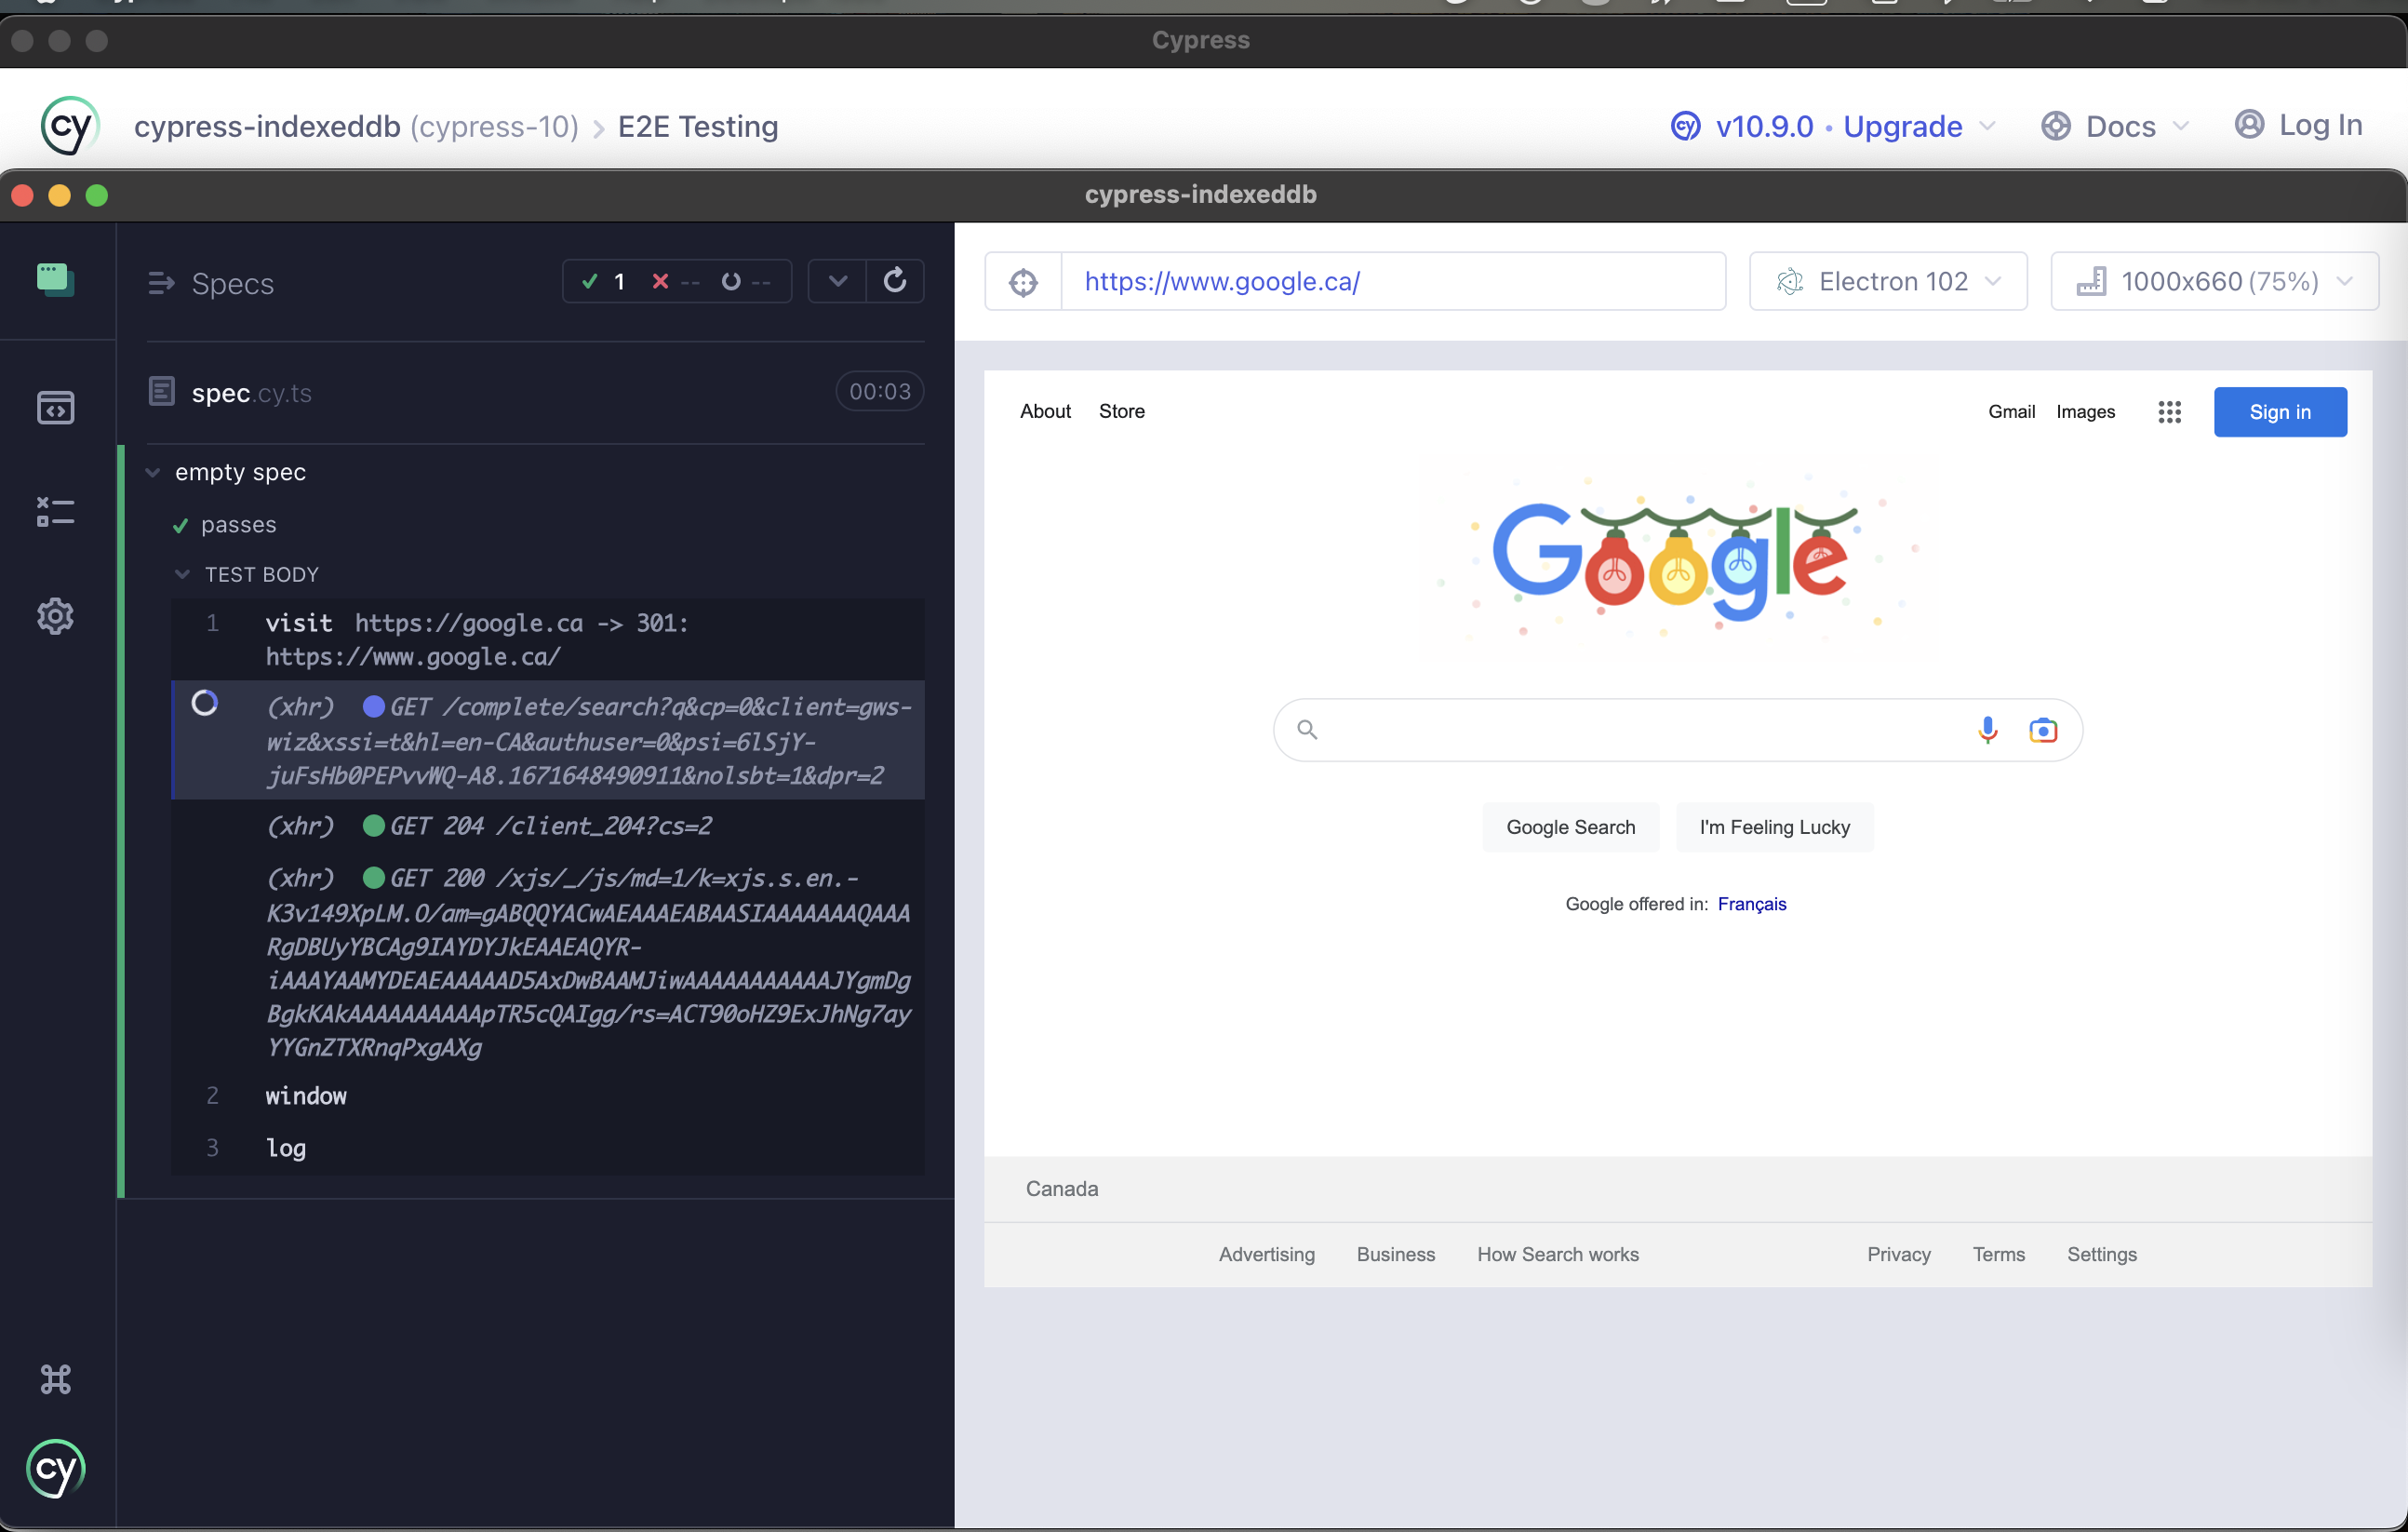2408x1532 pixels.
Task: Click the I'm Feeling Lucky button
Action: [x=1774, y=827]
